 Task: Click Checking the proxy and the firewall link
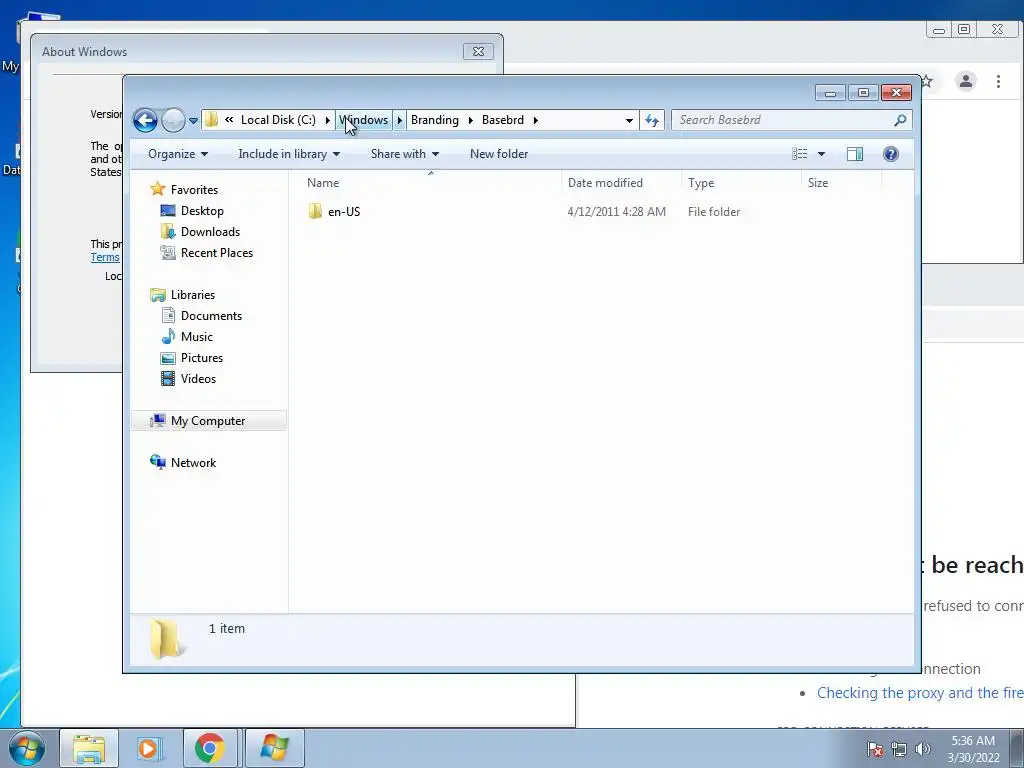pyautogui.click(x=920, y=693)
